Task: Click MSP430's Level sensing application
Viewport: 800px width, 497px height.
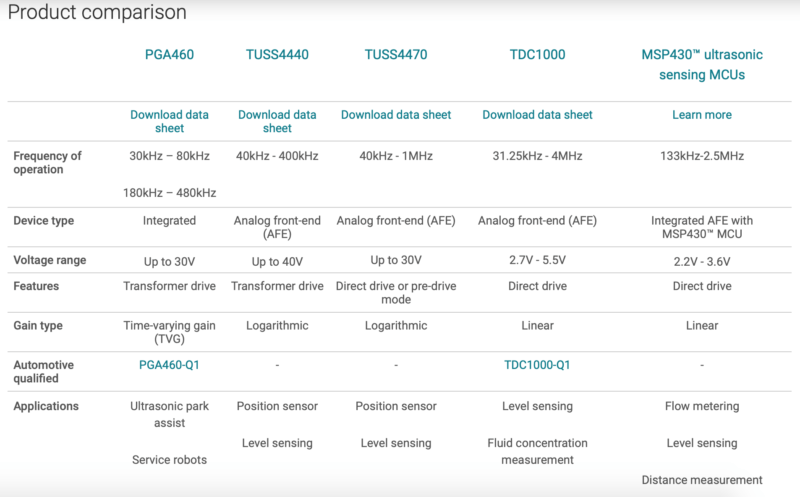Action: [x=702, y=443]
